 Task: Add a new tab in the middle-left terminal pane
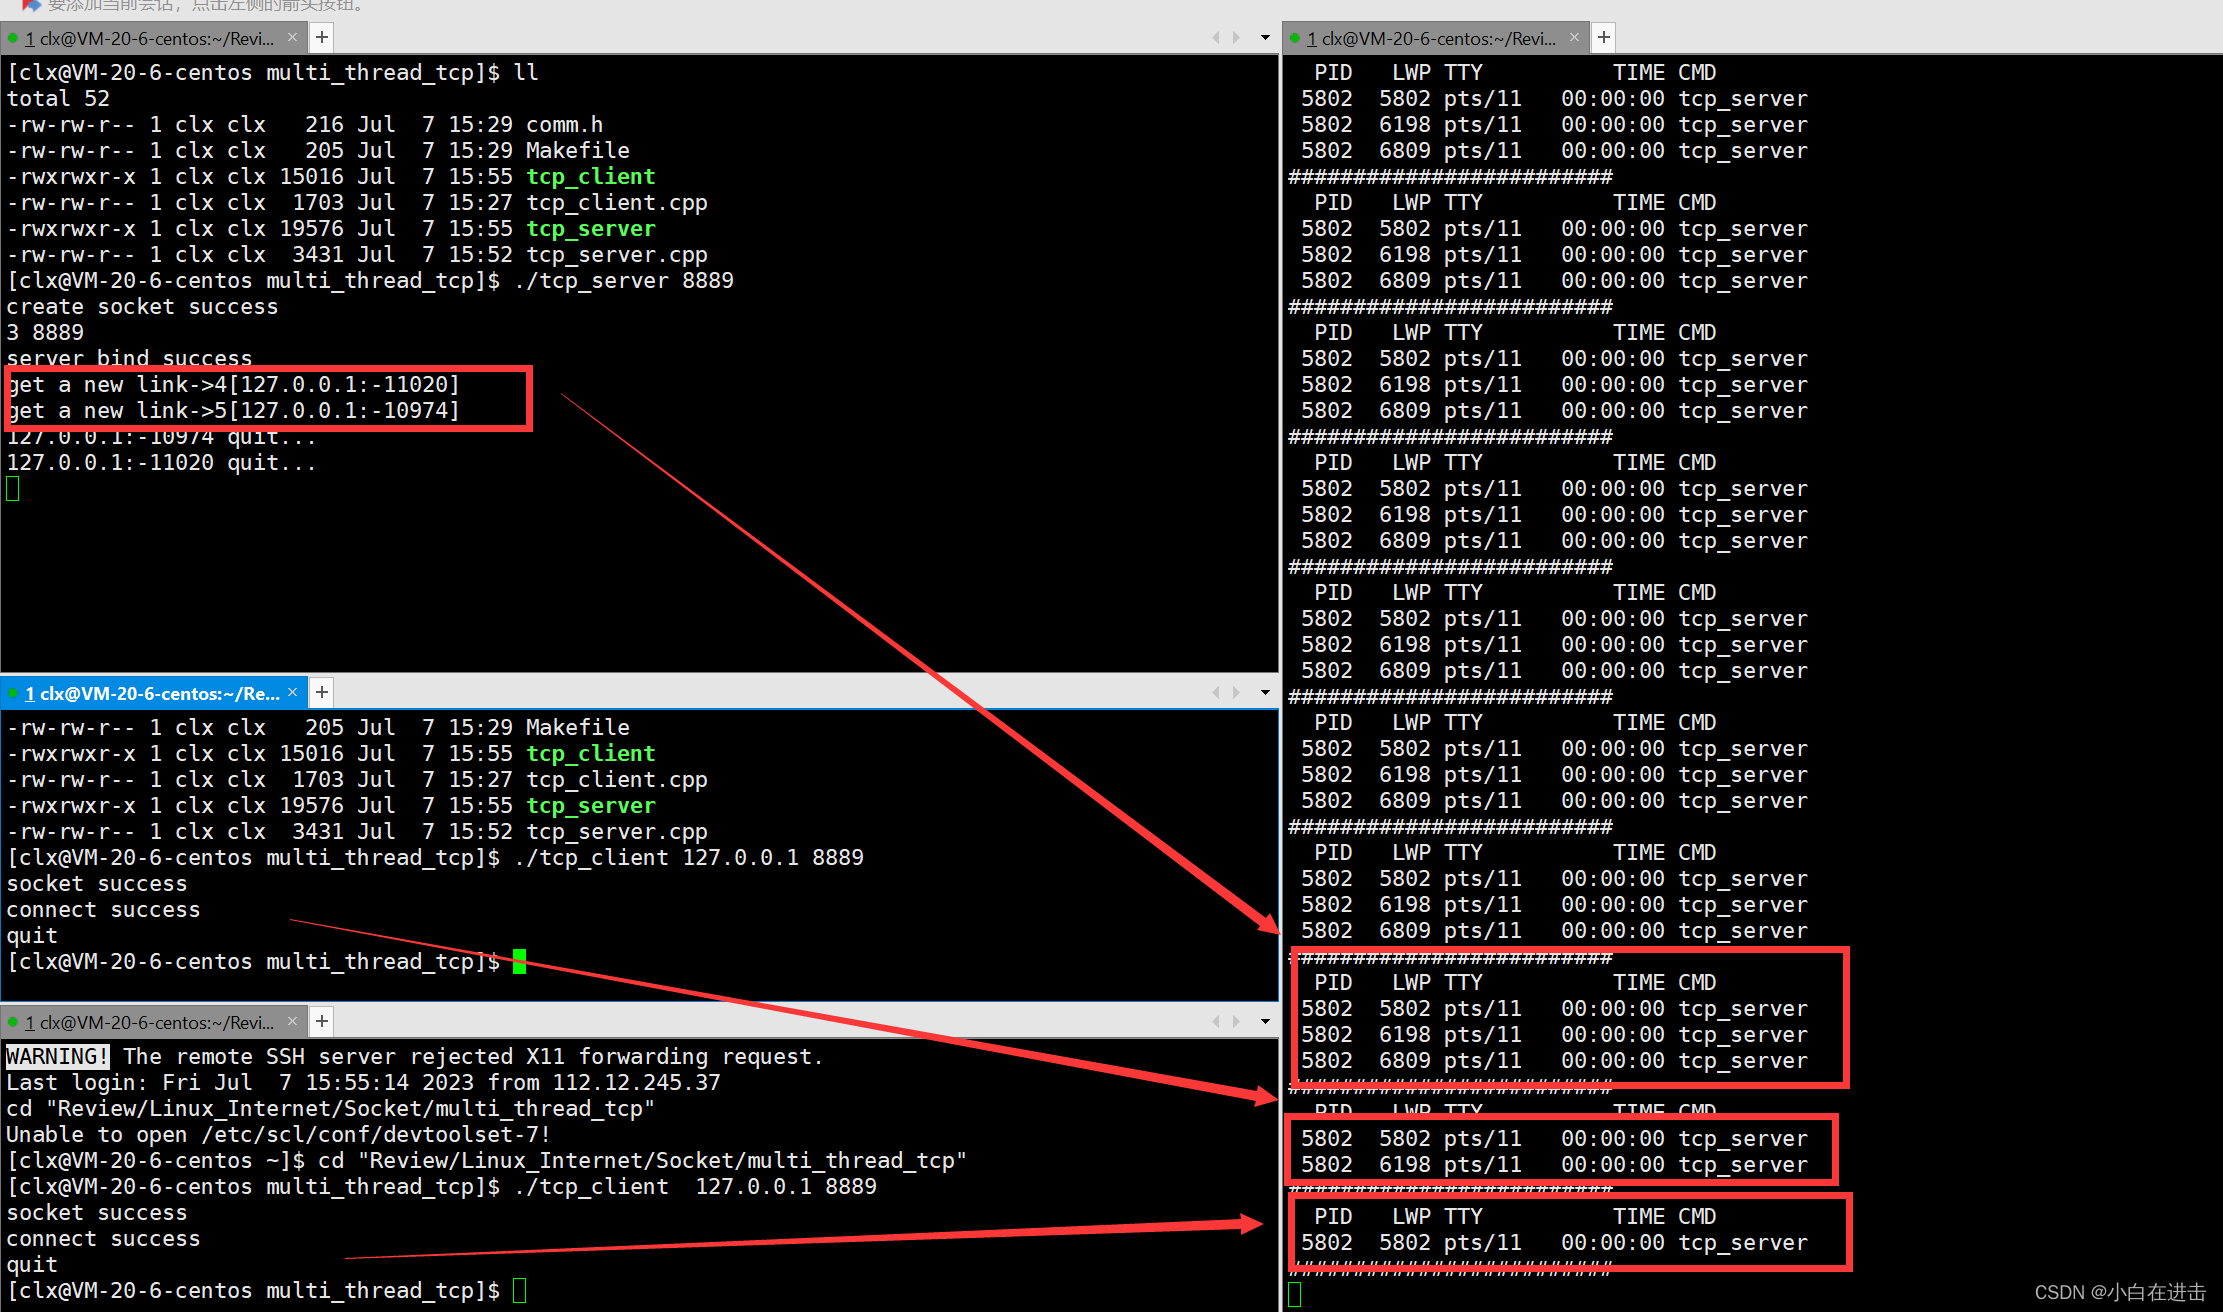click(322, 692)
